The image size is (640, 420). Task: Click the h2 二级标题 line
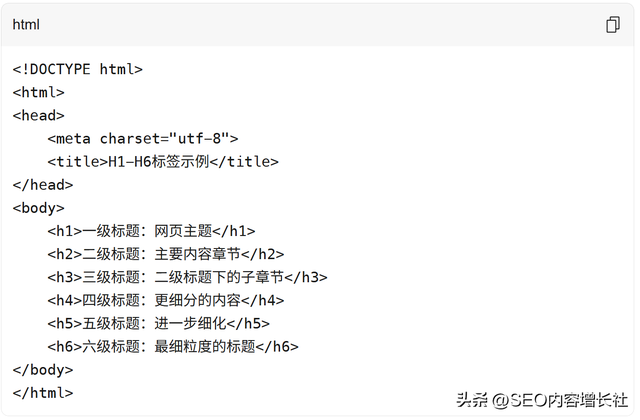(166, 254)
